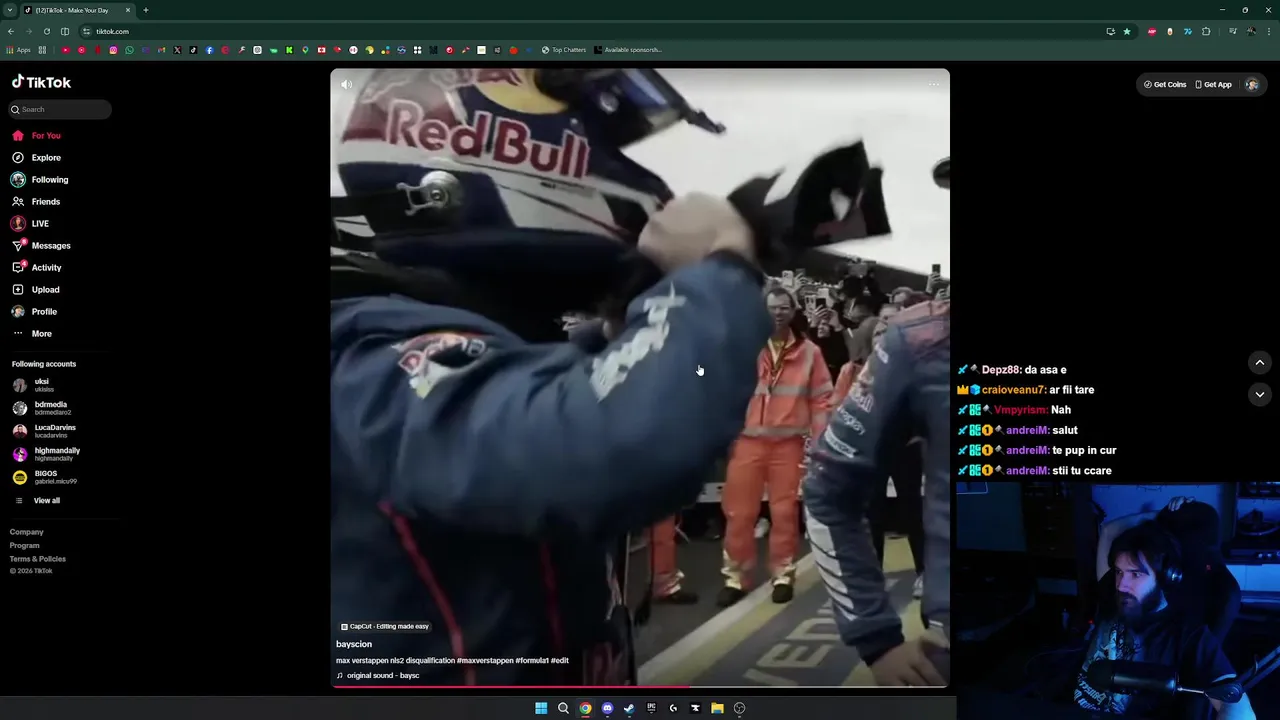Open tab search dropdown arrow
Image resolution: width=1280 pixels, height=720 pixels.
[x=10, y=10]
